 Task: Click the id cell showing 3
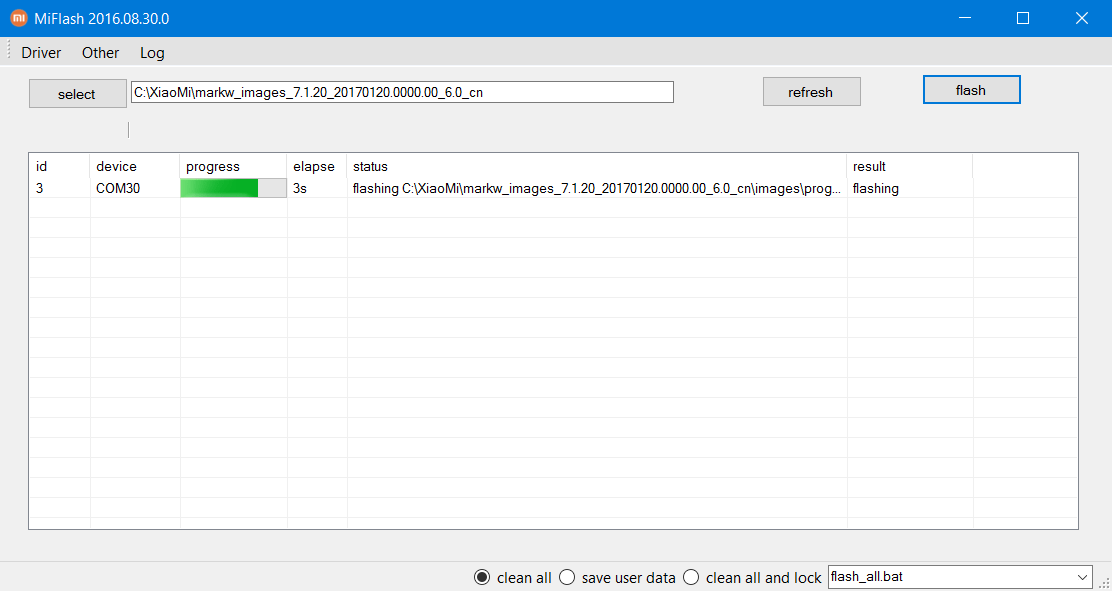click(60, 189)
